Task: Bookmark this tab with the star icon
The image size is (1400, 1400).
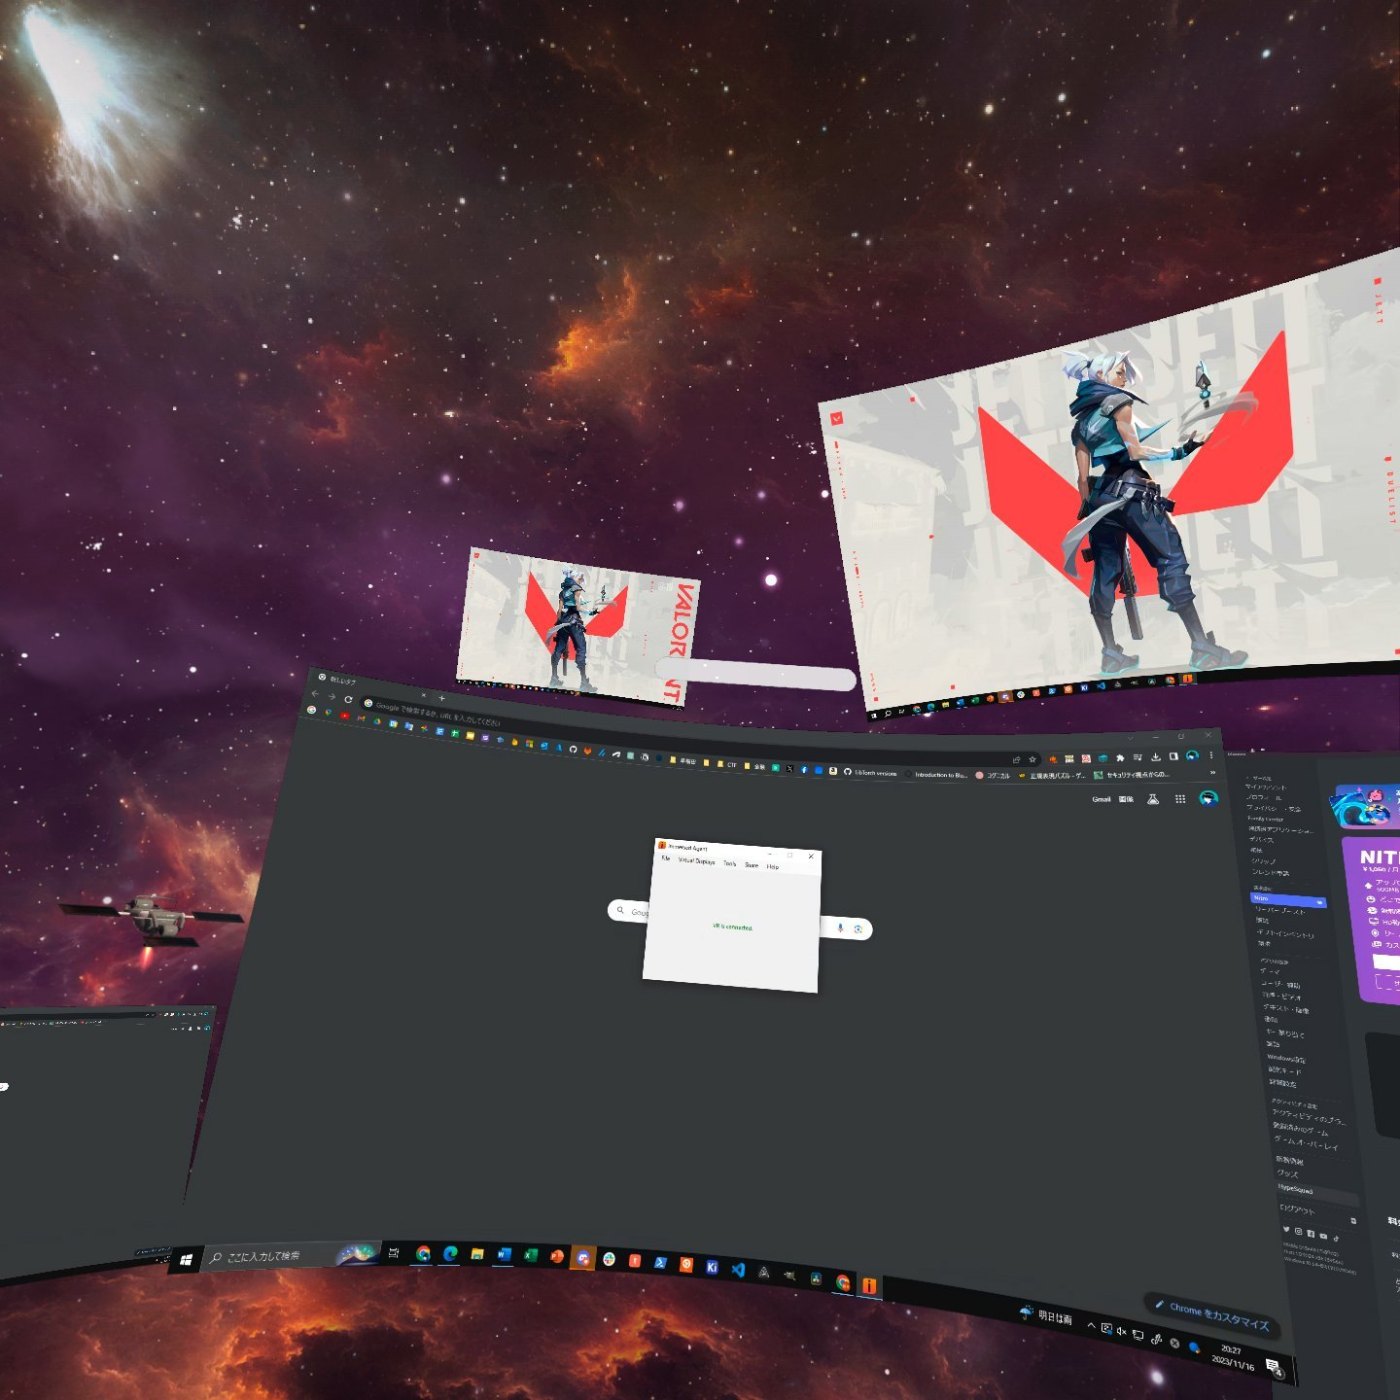Action: (x=1032, y=759)
